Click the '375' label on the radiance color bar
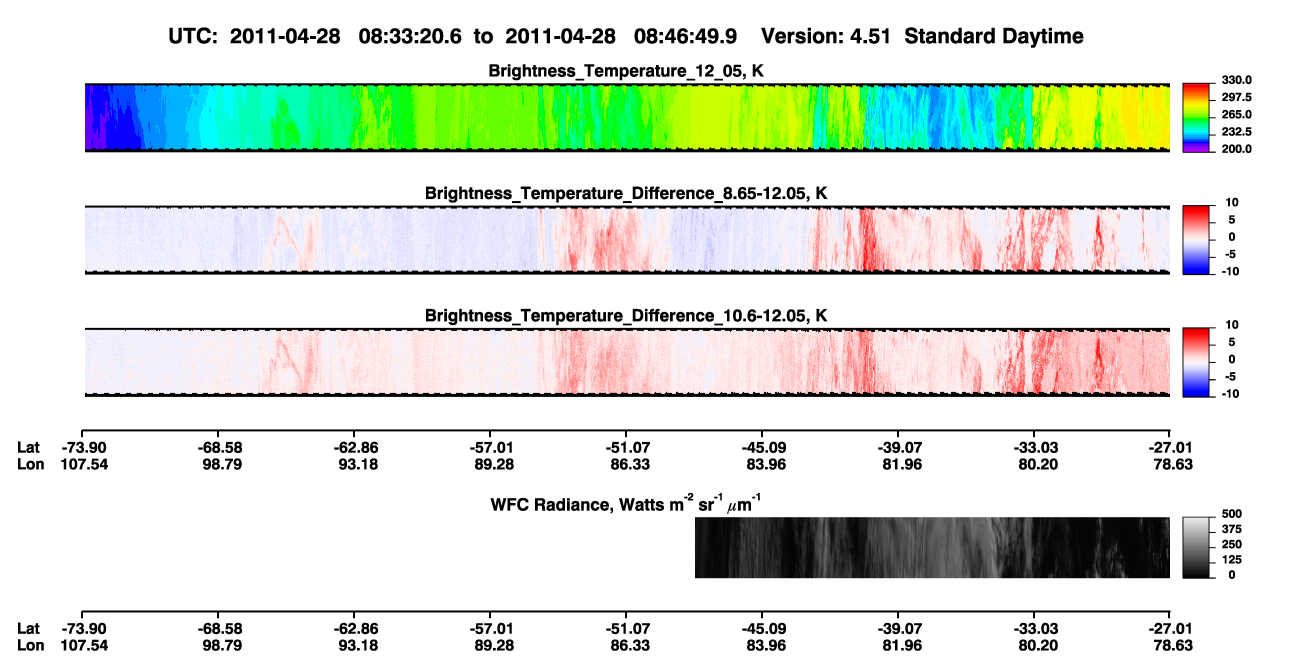The height and width of the screenshot is (667, 1300). click(1230, 529)
